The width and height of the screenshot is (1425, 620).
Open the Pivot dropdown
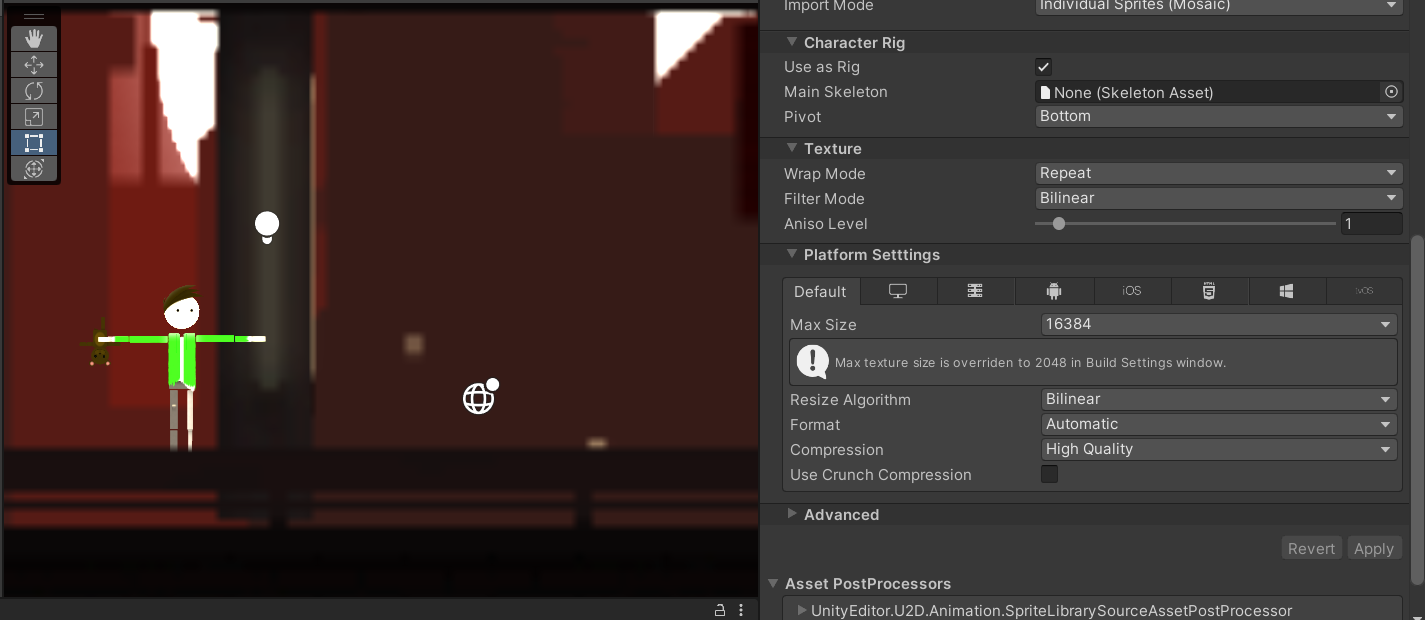(x=1218, y=116)
